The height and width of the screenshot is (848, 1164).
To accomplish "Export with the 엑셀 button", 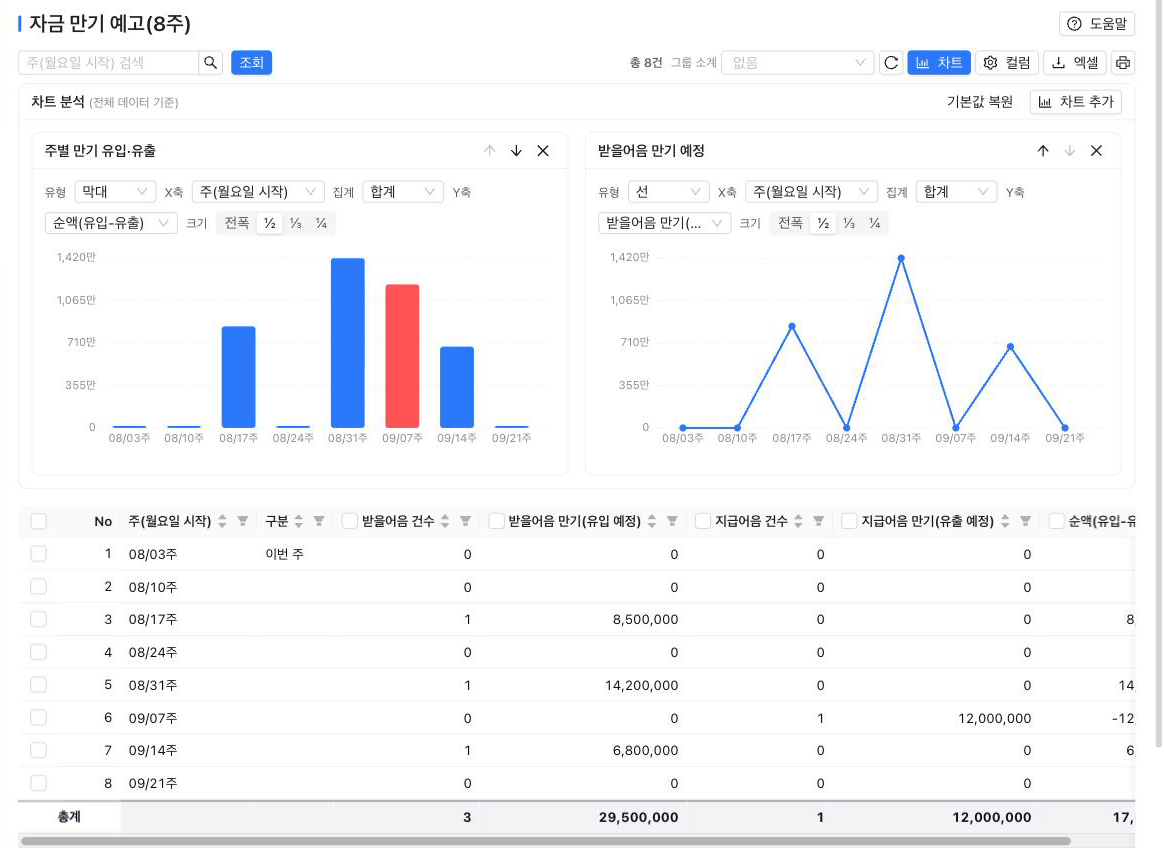I will [x=1075, y=63].
